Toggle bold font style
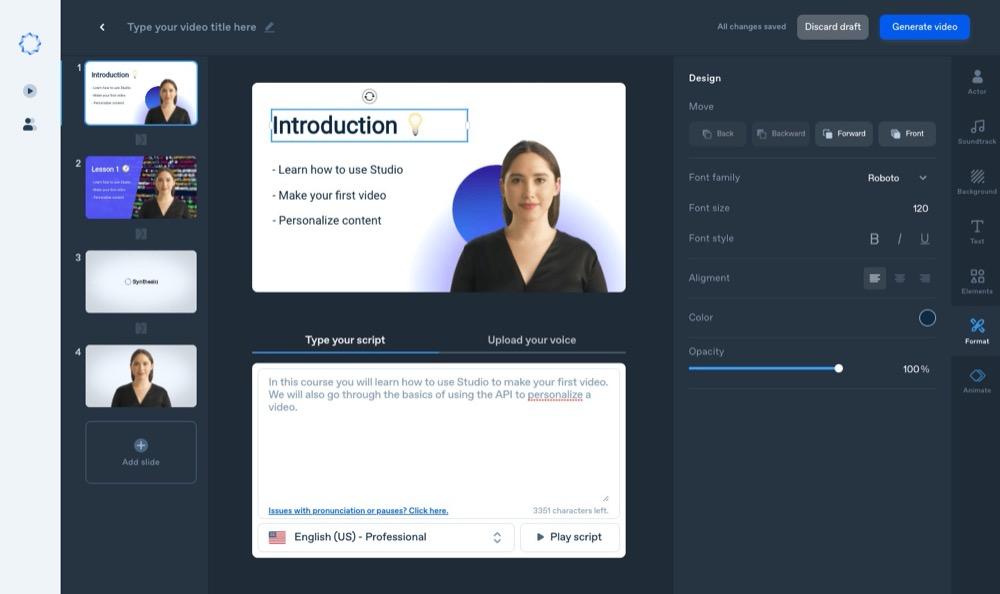Viewport: 1000px width, 594px height. [874, 238]
